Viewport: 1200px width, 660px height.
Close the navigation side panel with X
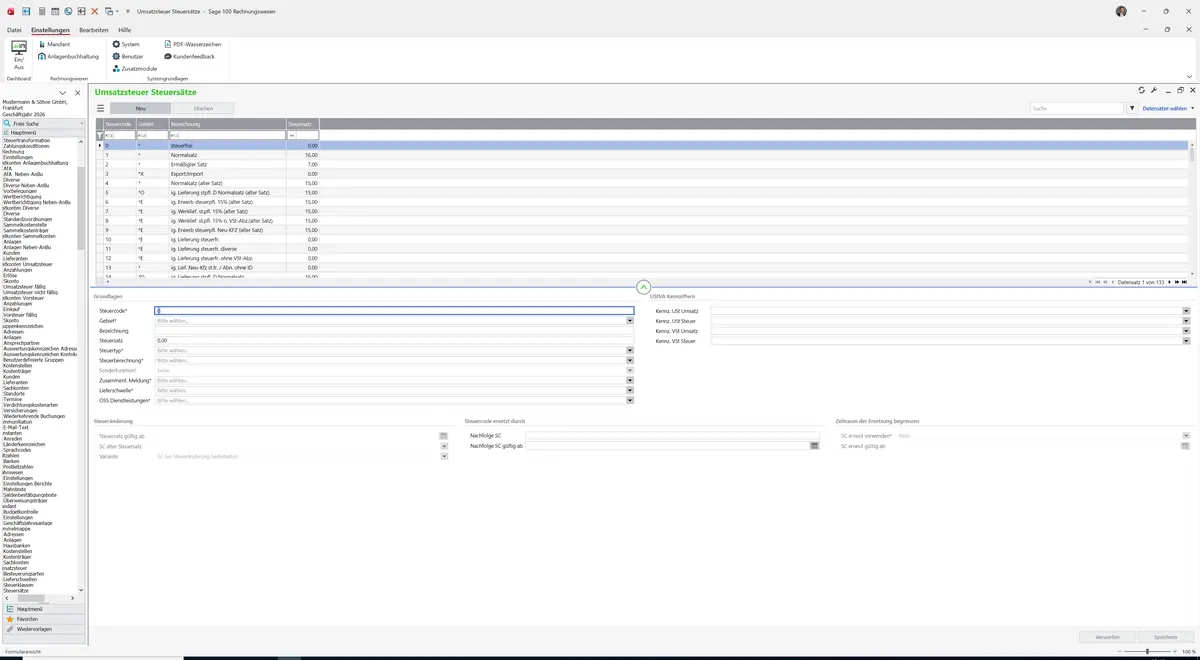coord(77,93)
